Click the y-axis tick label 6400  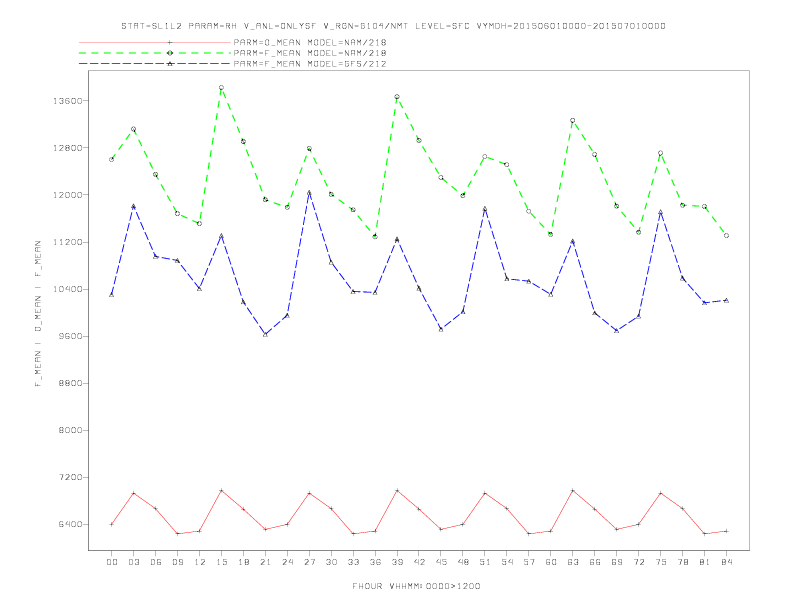pos(71,525)
